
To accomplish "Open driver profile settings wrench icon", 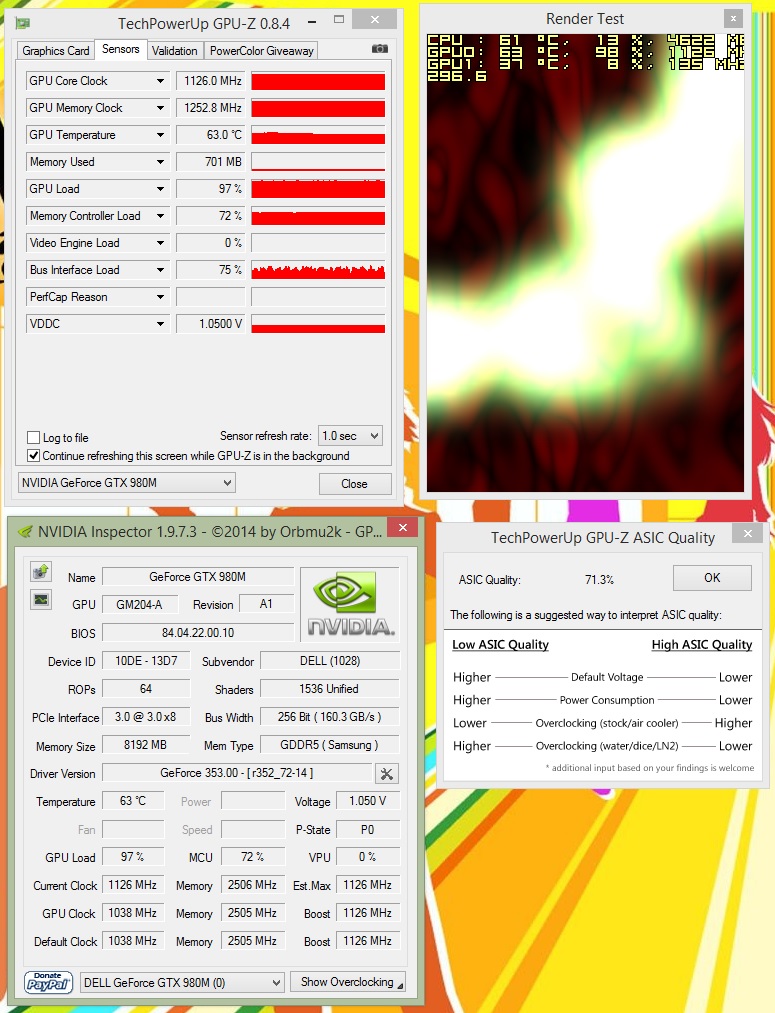I will (387, 773).
